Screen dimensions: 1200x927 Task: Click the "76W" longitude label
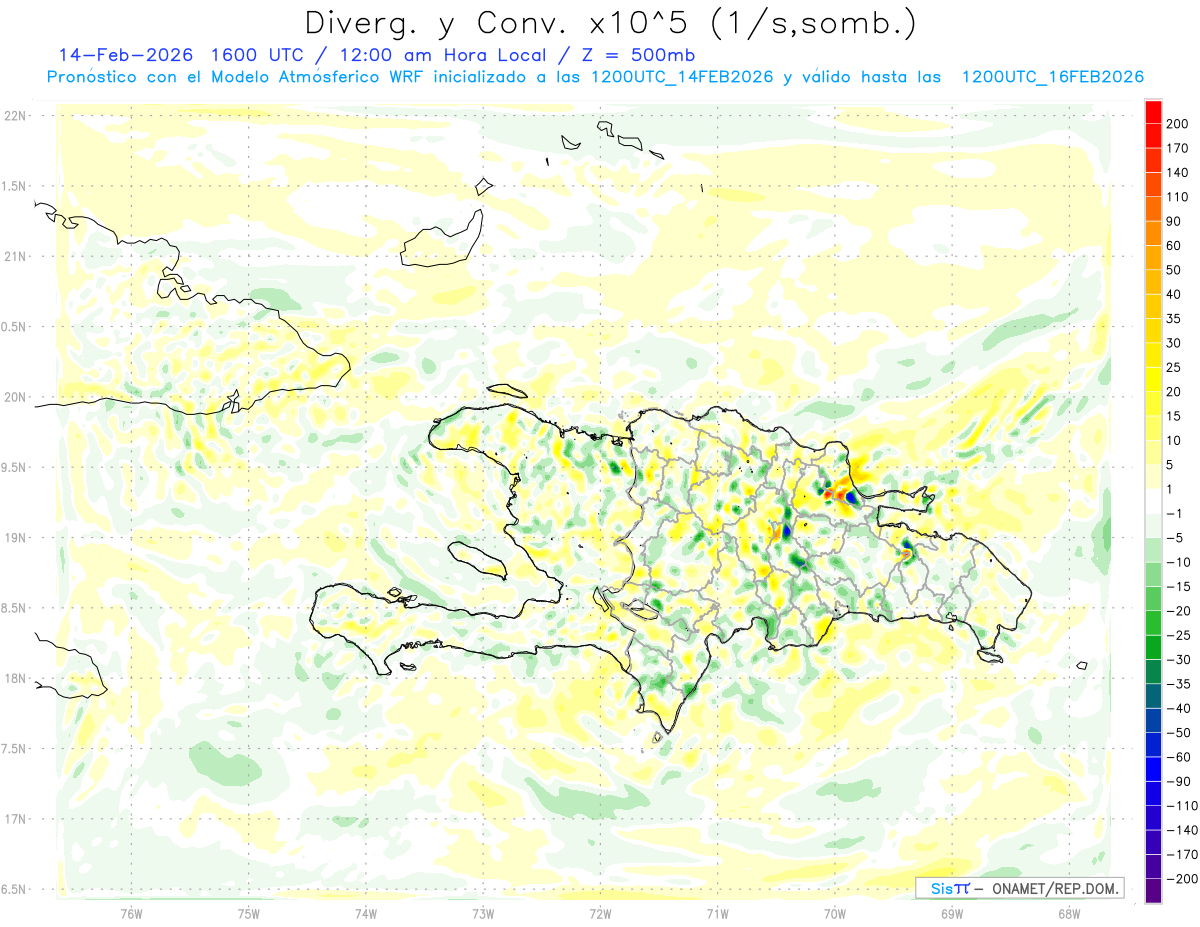pyautogui.click(x=131, y=913)
